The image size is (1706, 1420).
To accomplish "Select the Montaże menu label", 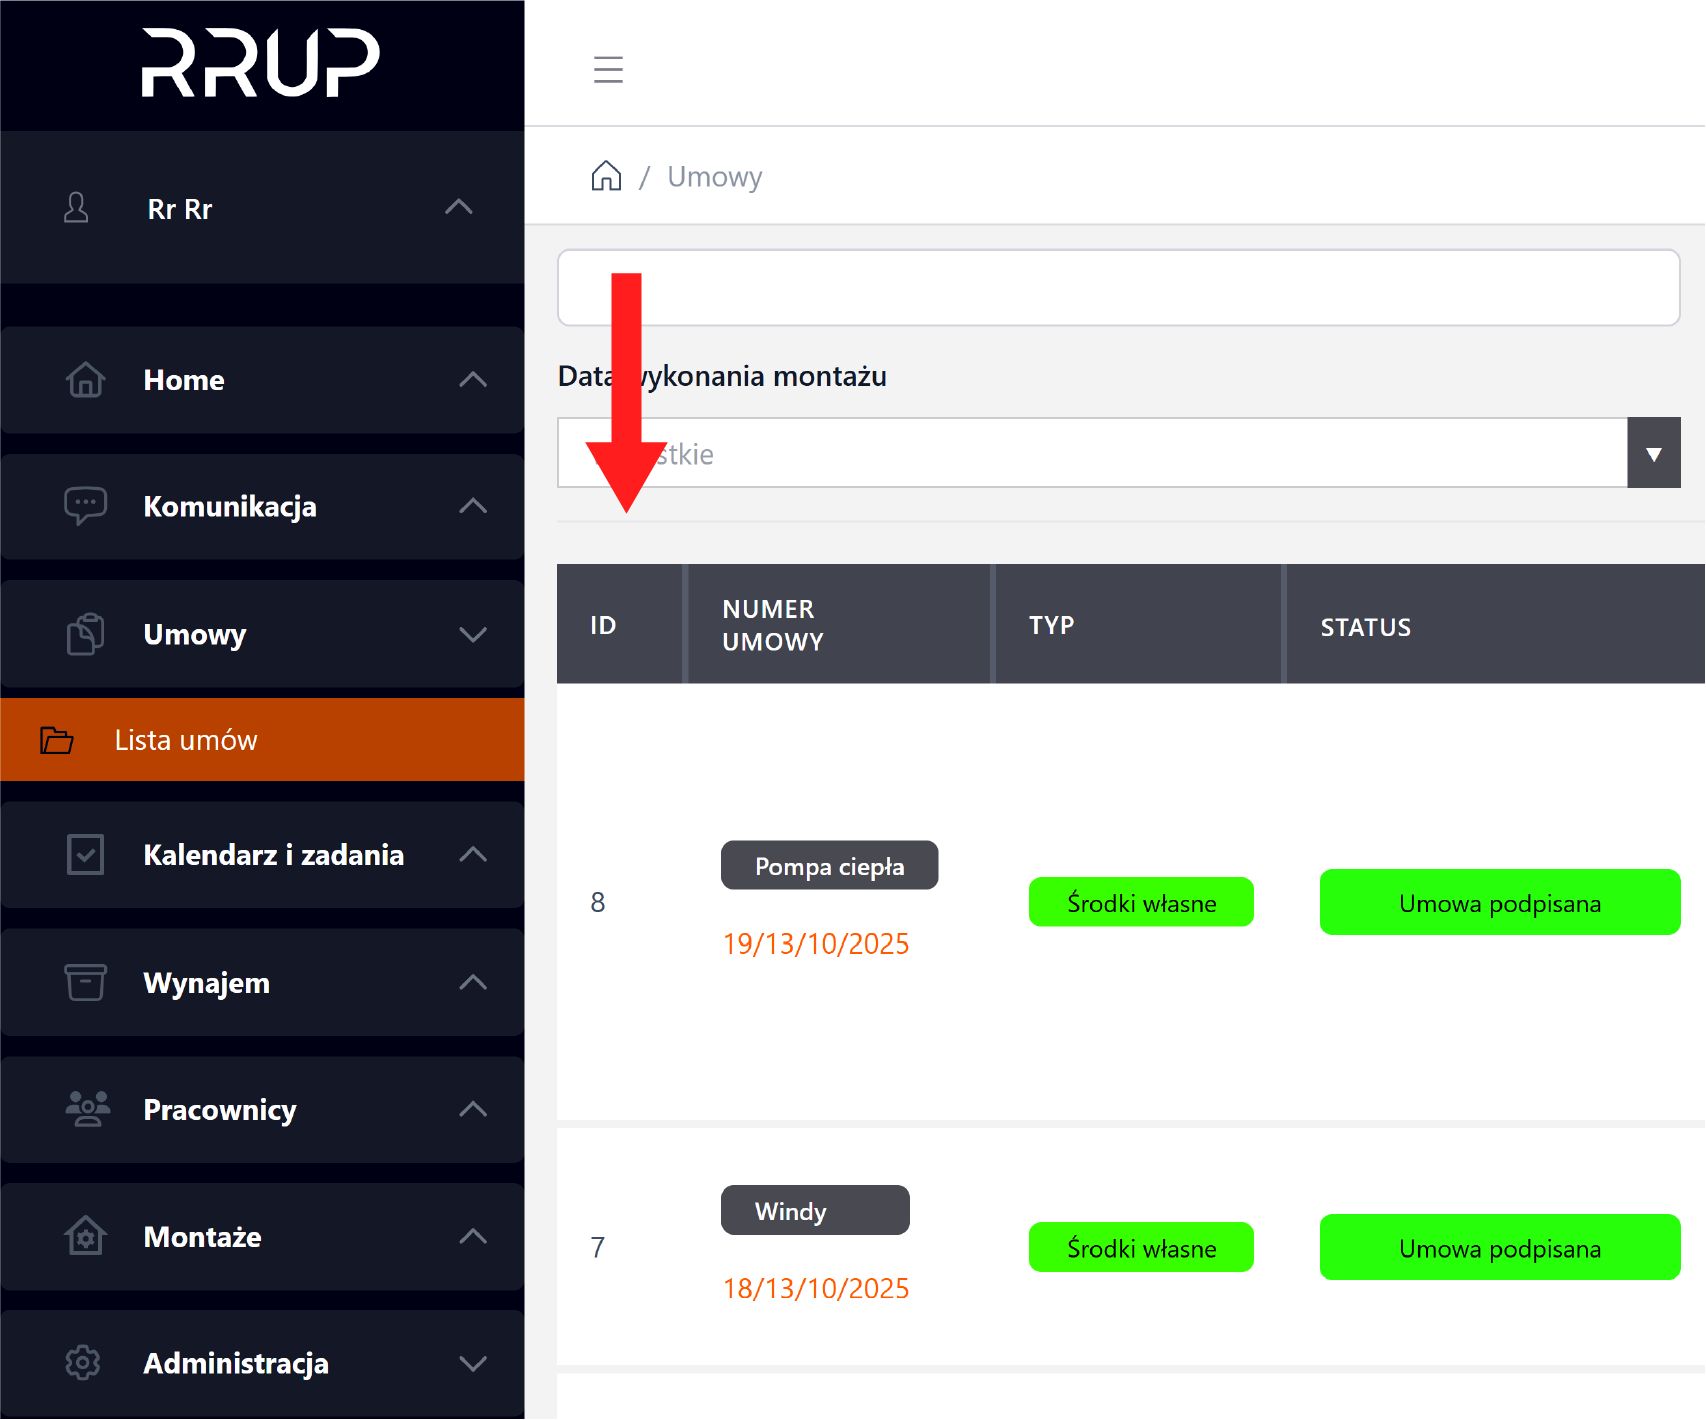I will coord(202,1237).
